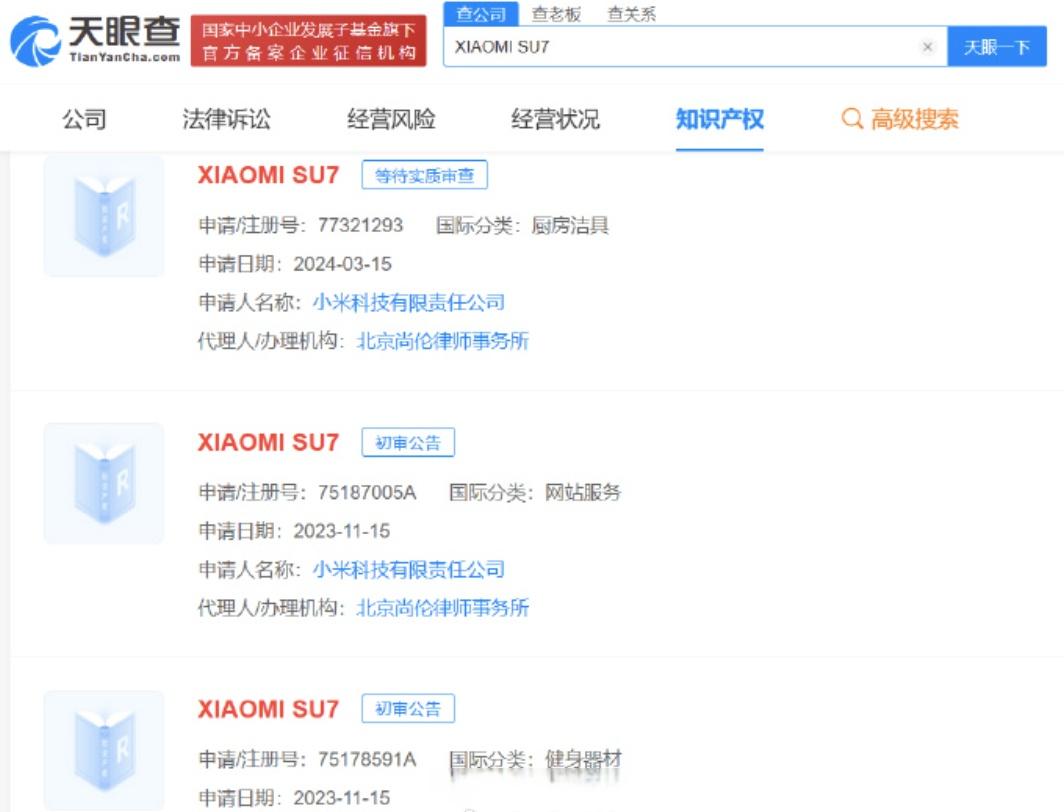
Task: Clear the search box with the X icon
Action: tap(927, 47)
